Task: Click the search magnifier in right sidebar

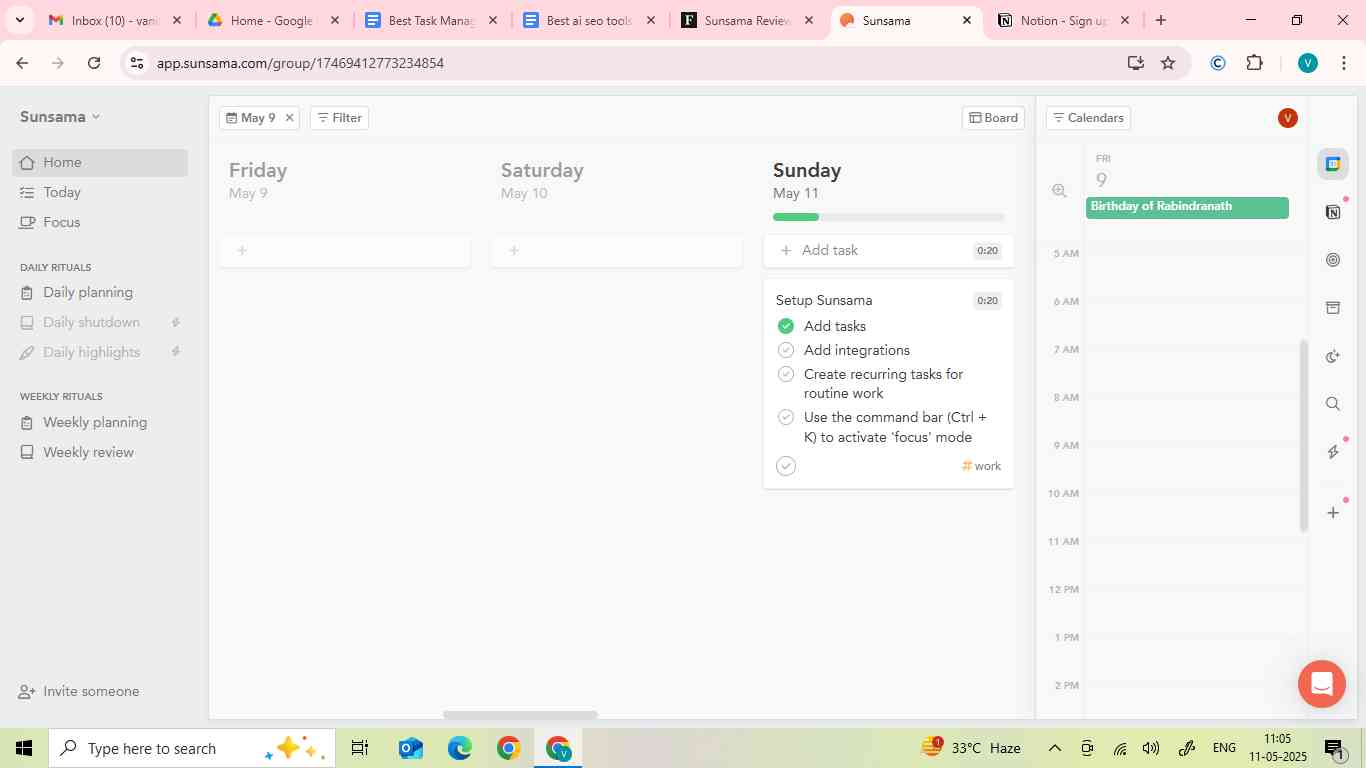Action: [x=1332, y=404]
